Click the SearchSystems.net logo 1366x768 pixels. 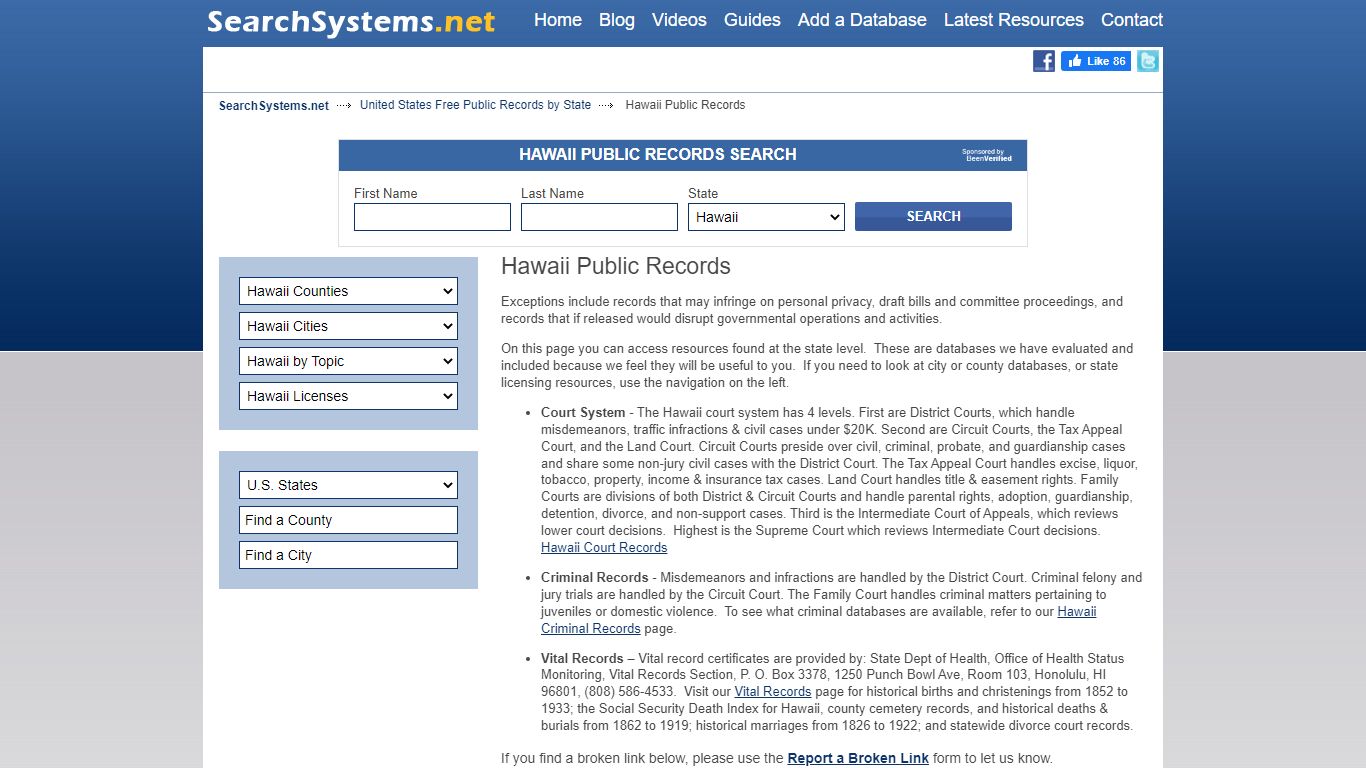click(351, 21)
